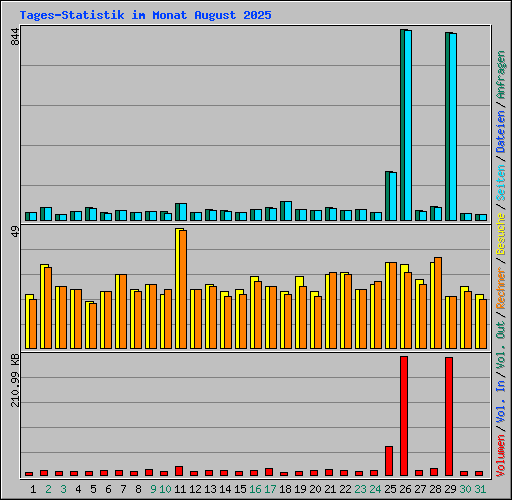The height and width of the screenshot is (500, 512).
Task: Click day label '23' on the x-axis
Action: tap(360, 489)
